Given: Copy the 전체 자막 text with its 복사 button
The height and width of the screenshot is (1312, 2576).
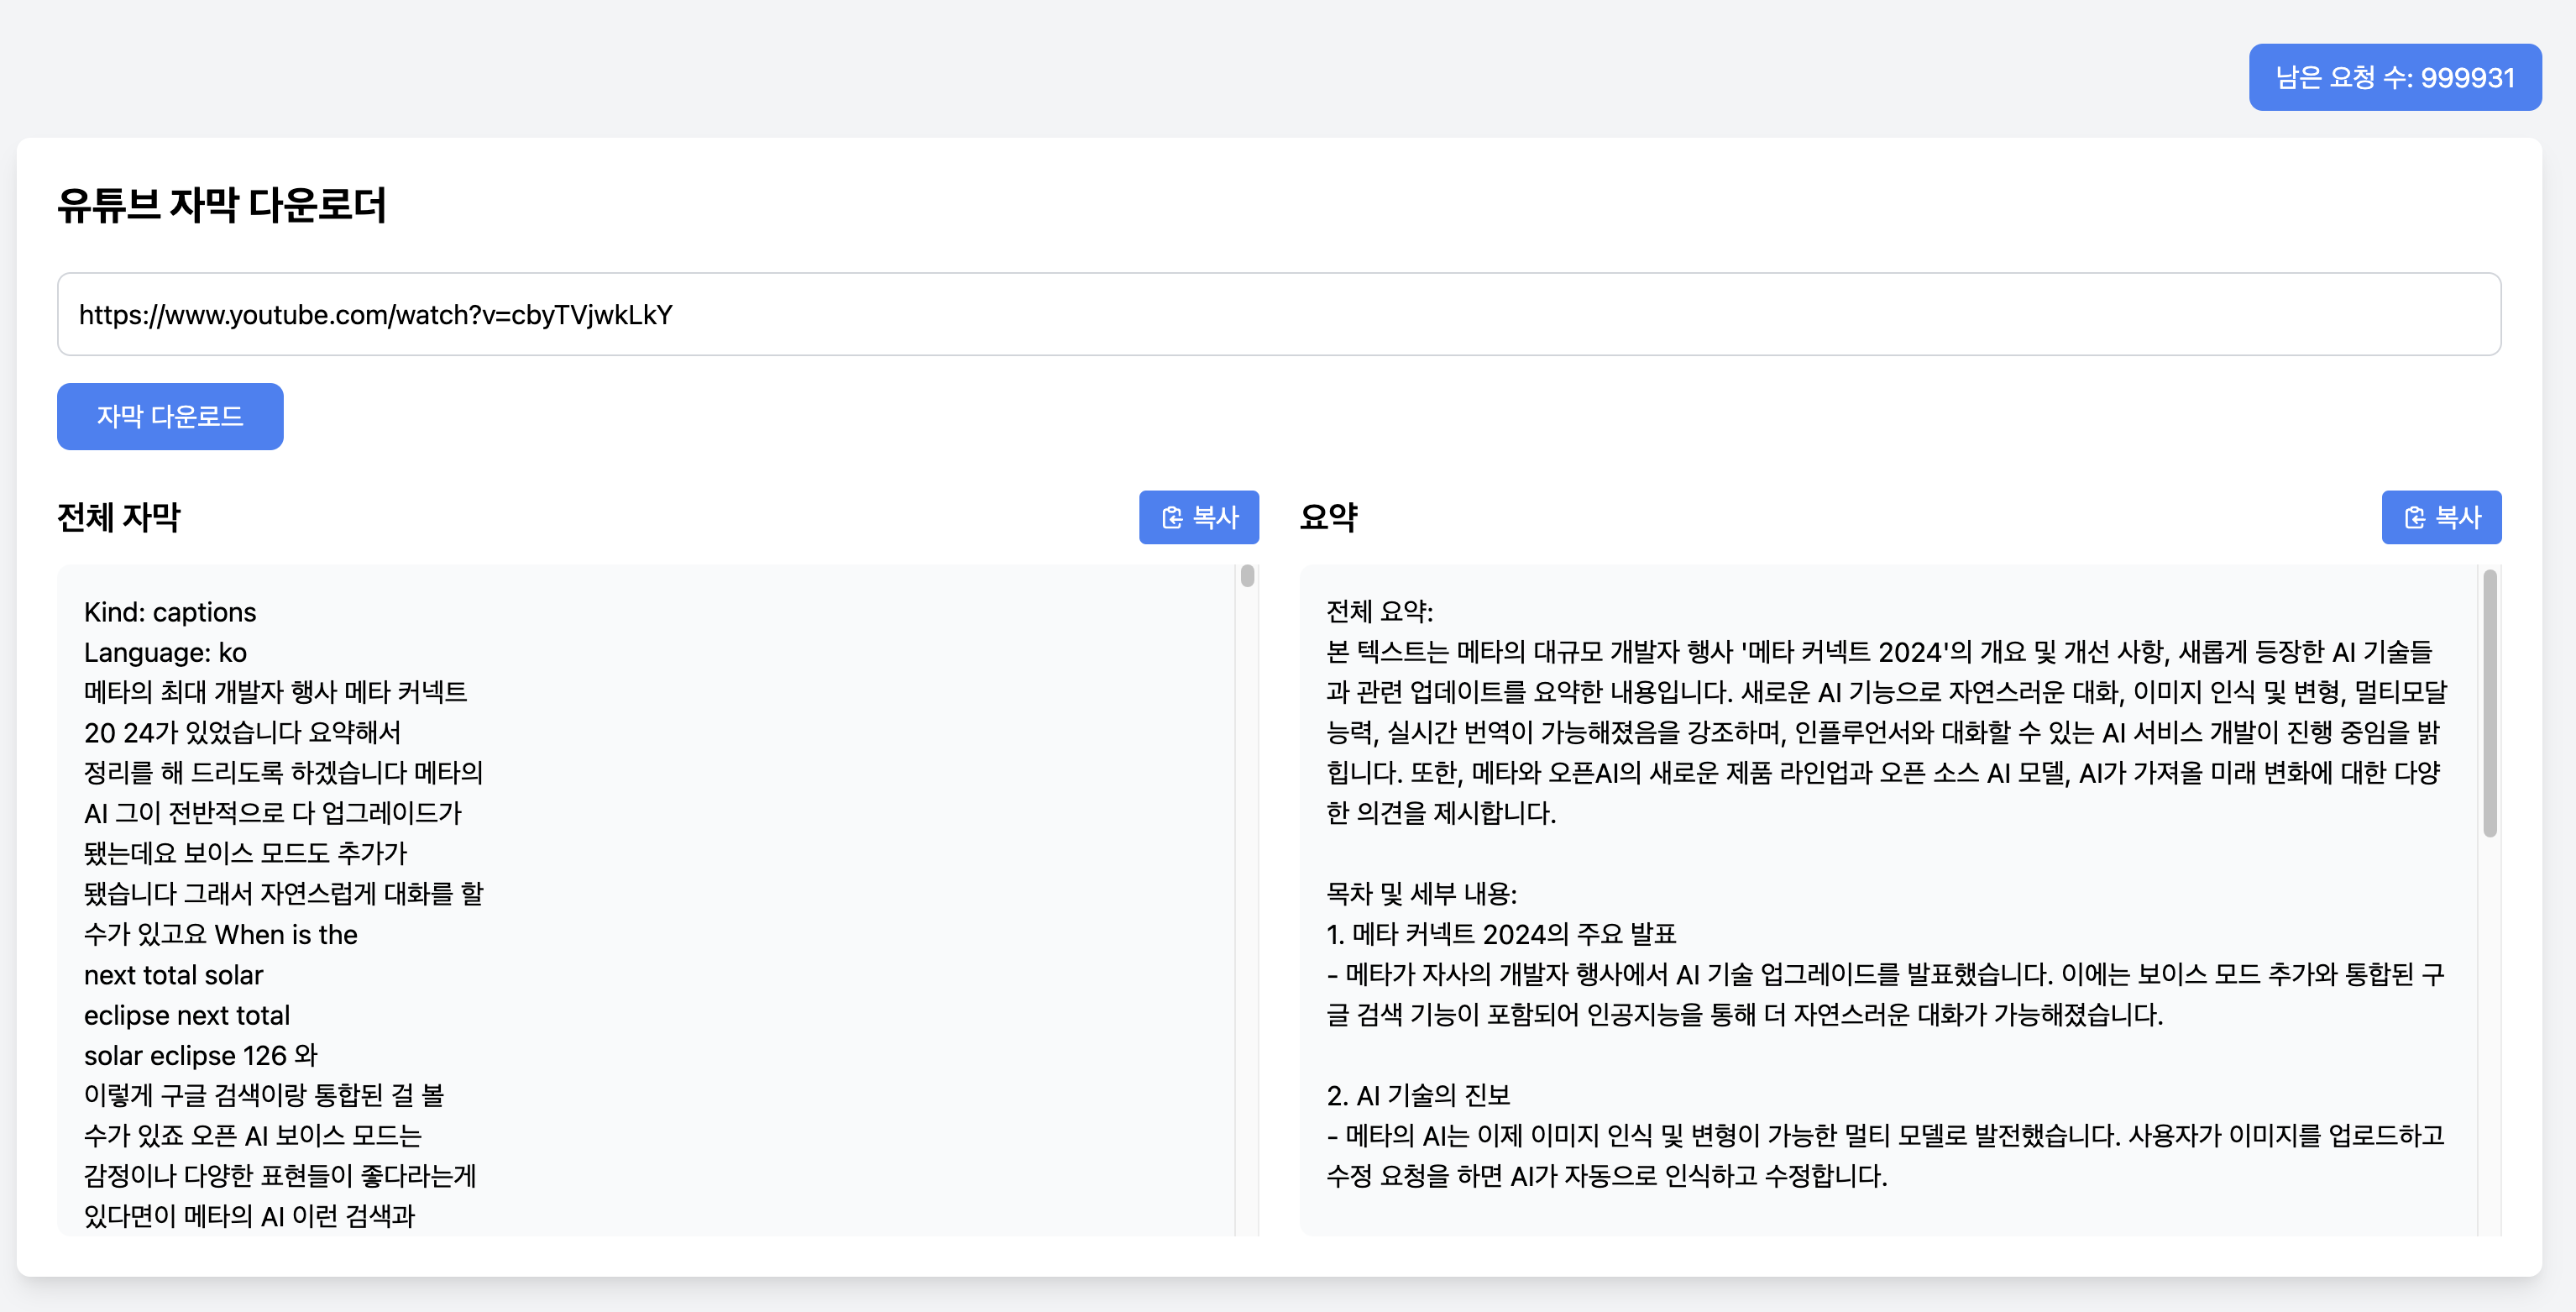Looking at the screenshot, I should (x=1198, y=517).
